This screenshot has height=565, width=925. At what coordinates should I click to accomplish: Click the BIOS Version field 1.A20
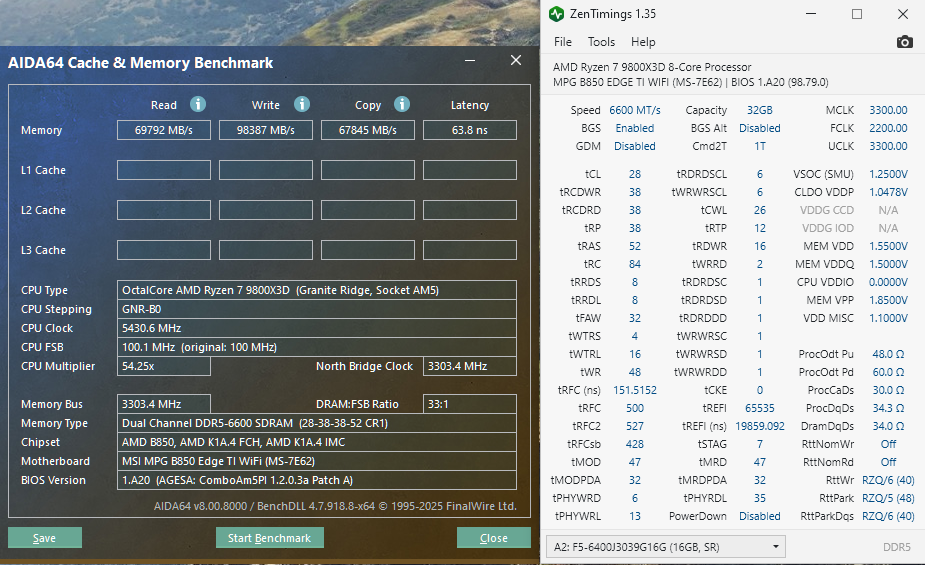pos(317,480)
